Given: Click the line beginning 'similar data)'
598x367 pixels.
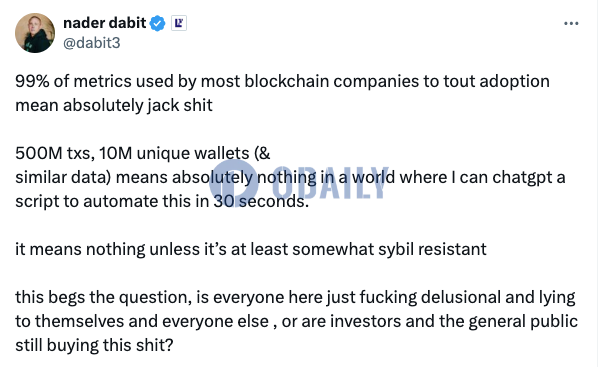Looking at the screenshot, I should (x=290, y=178).
